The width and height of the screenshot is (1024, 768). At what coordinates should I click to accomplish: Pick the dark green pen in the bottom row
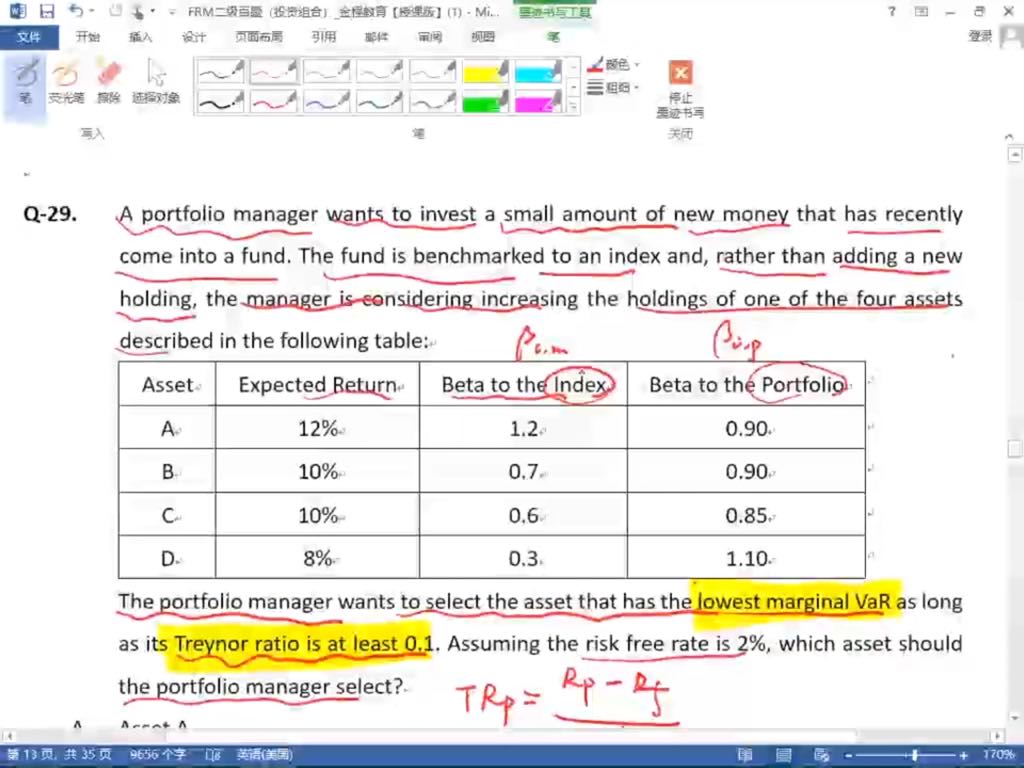pos(379,101)
